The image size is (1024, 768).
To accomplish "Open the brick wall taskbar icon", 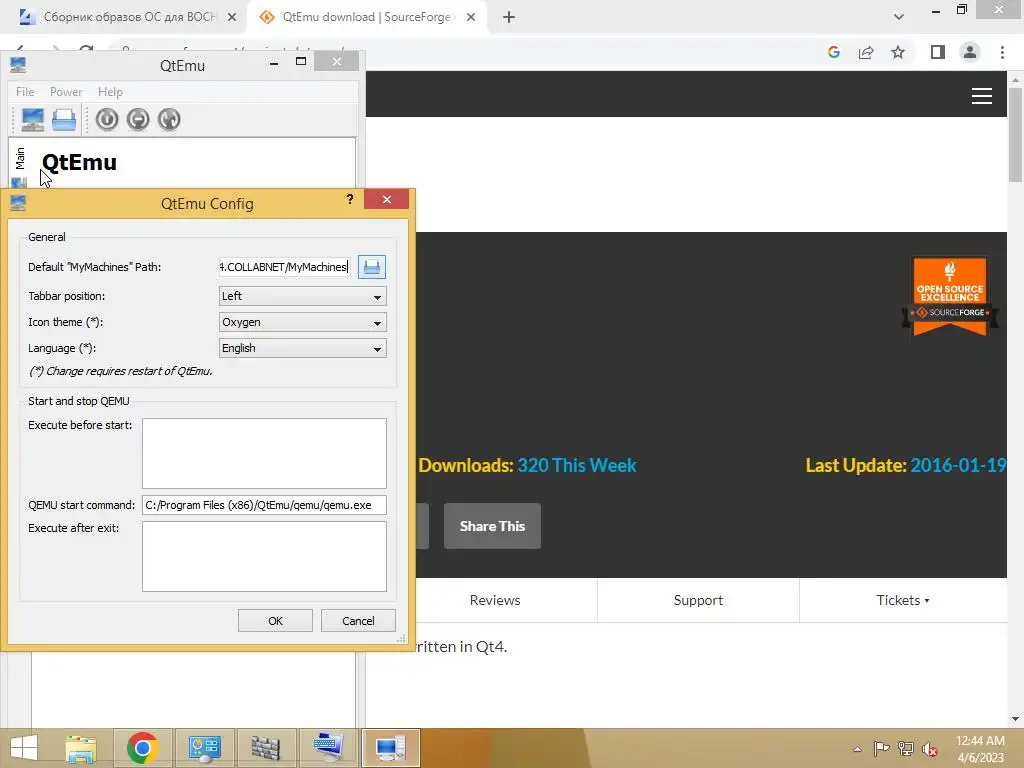I will point(265,748).
